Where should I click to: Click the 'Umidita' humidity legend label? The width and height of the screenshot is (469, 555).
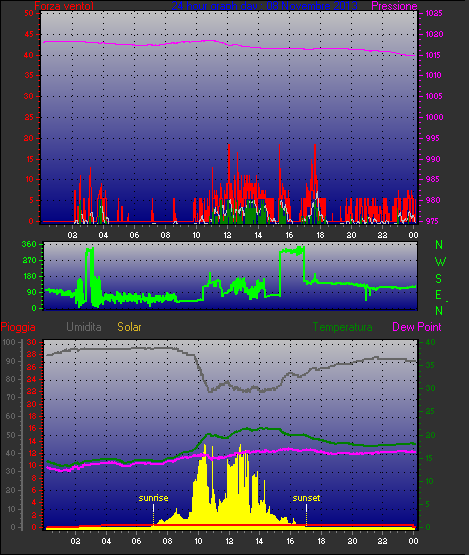click(84, 327)
